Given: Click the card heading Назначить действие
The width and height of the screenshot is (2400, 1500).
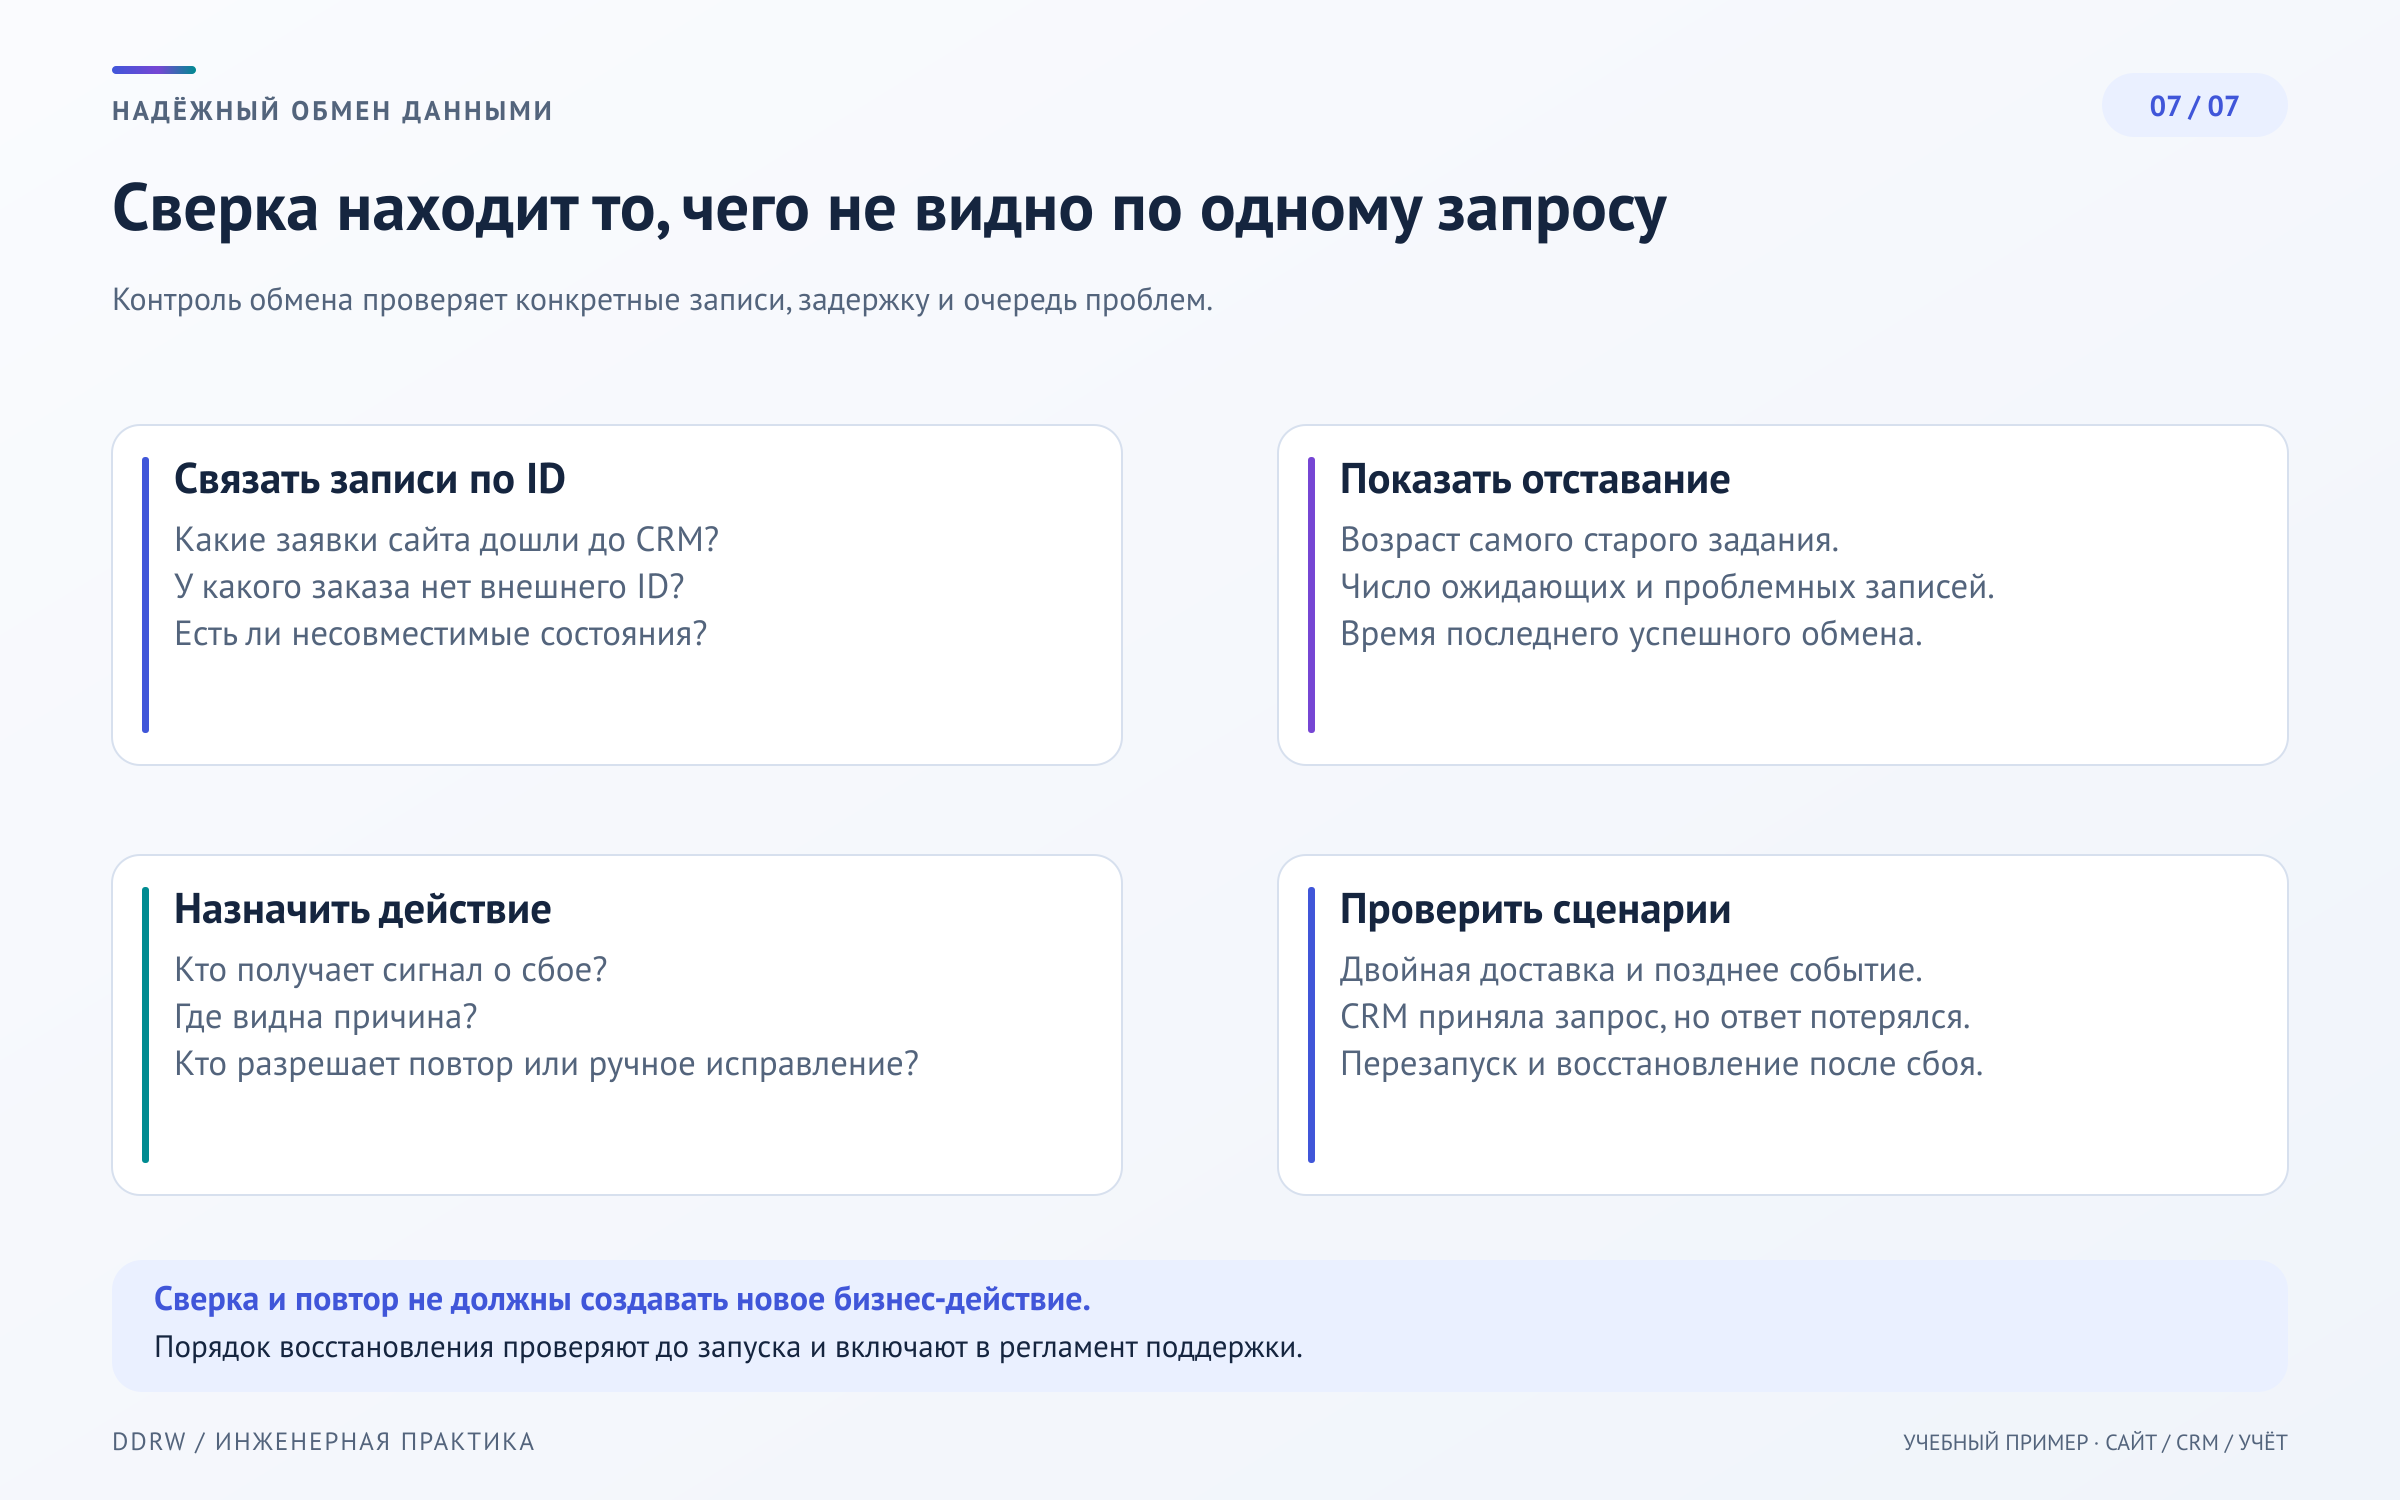Looking at the screenshot, I should 363,910.
